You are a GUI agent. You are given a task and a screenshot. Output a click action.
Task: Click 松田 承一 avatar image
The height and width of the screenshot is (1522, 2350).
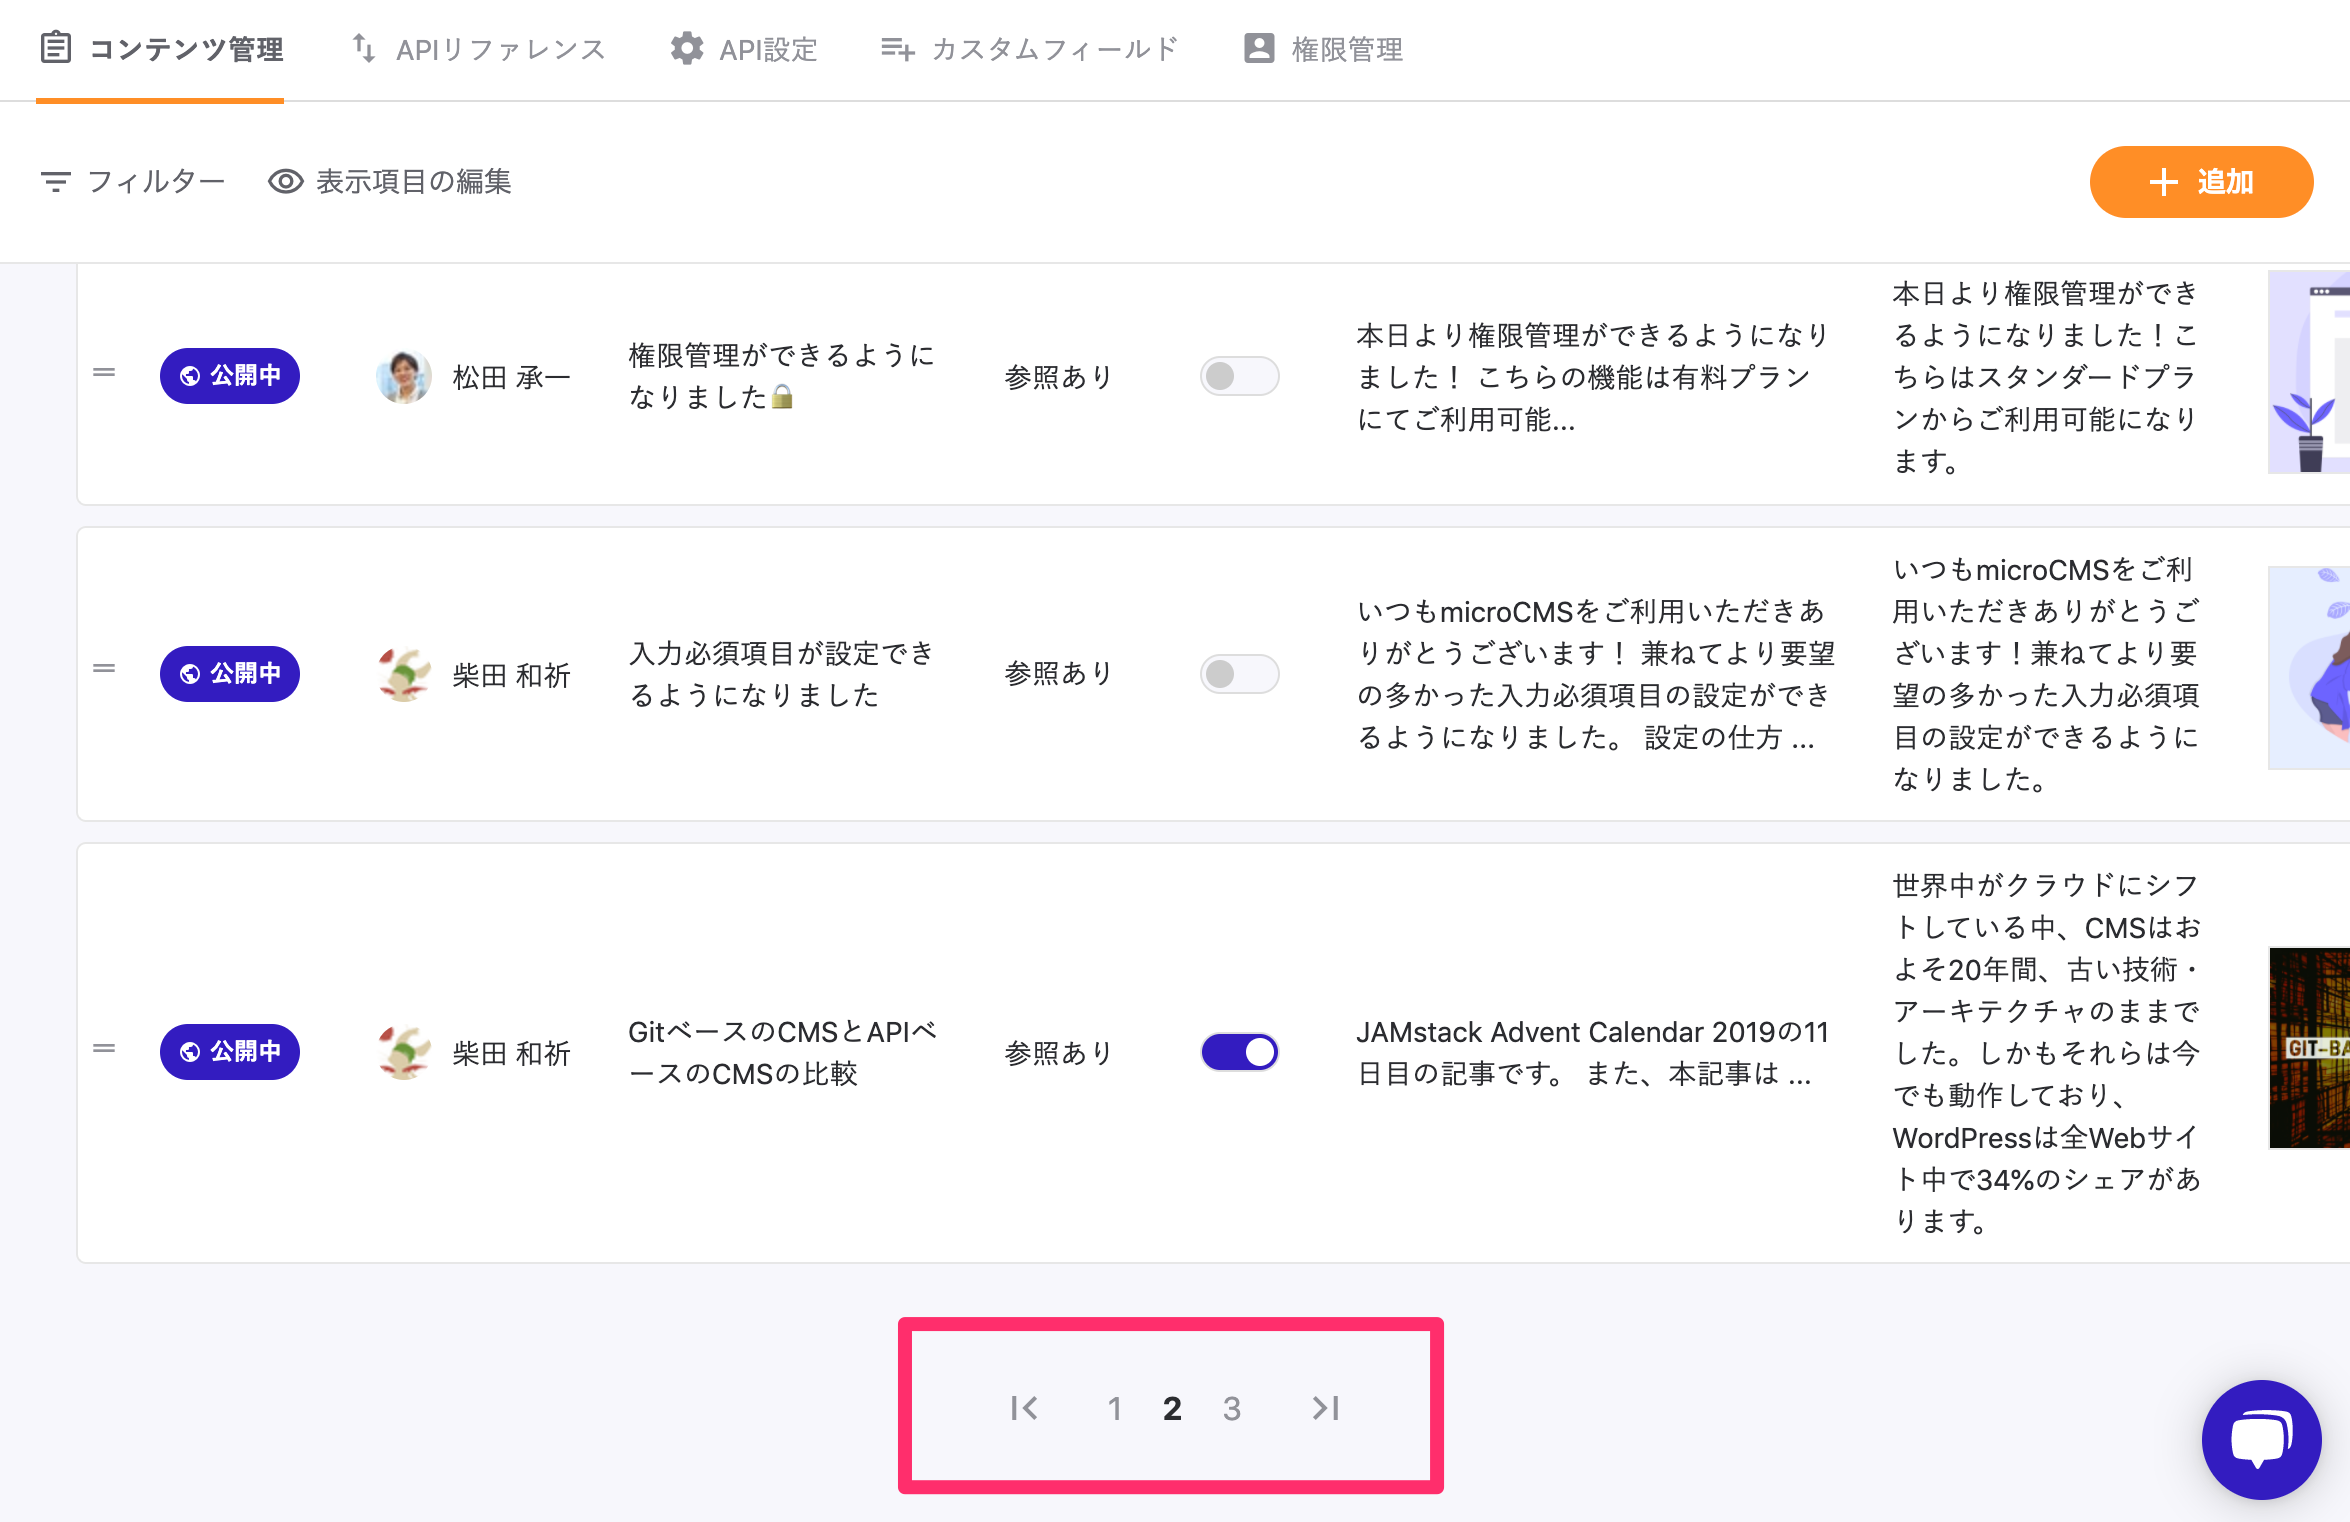point(404,376)
